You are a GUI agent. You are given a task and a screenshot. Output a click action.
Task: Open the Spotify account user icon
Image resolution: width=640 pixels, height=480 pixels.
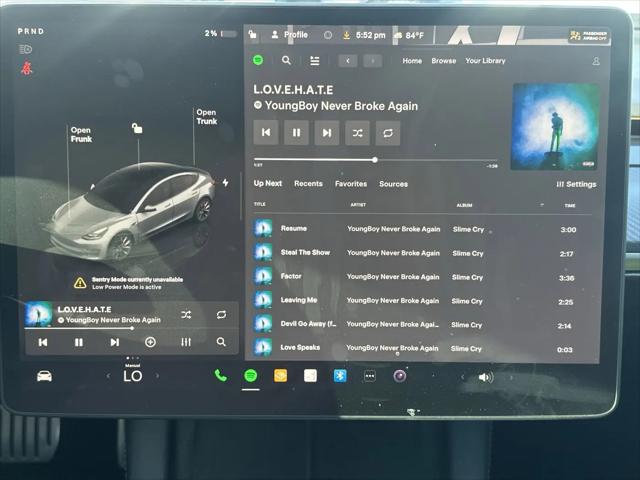coord(596,61)
